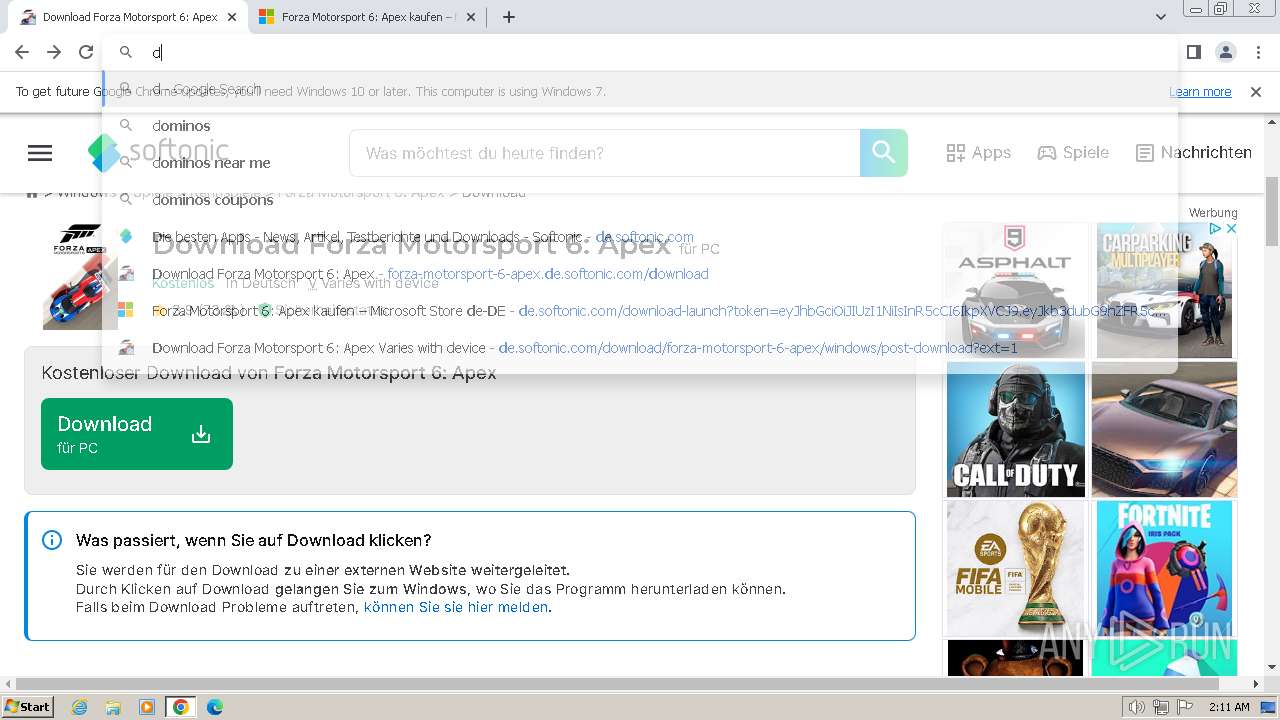Open Windows Explorer from the taskbar
1280x720 pixels.
(x=112, y=707)
